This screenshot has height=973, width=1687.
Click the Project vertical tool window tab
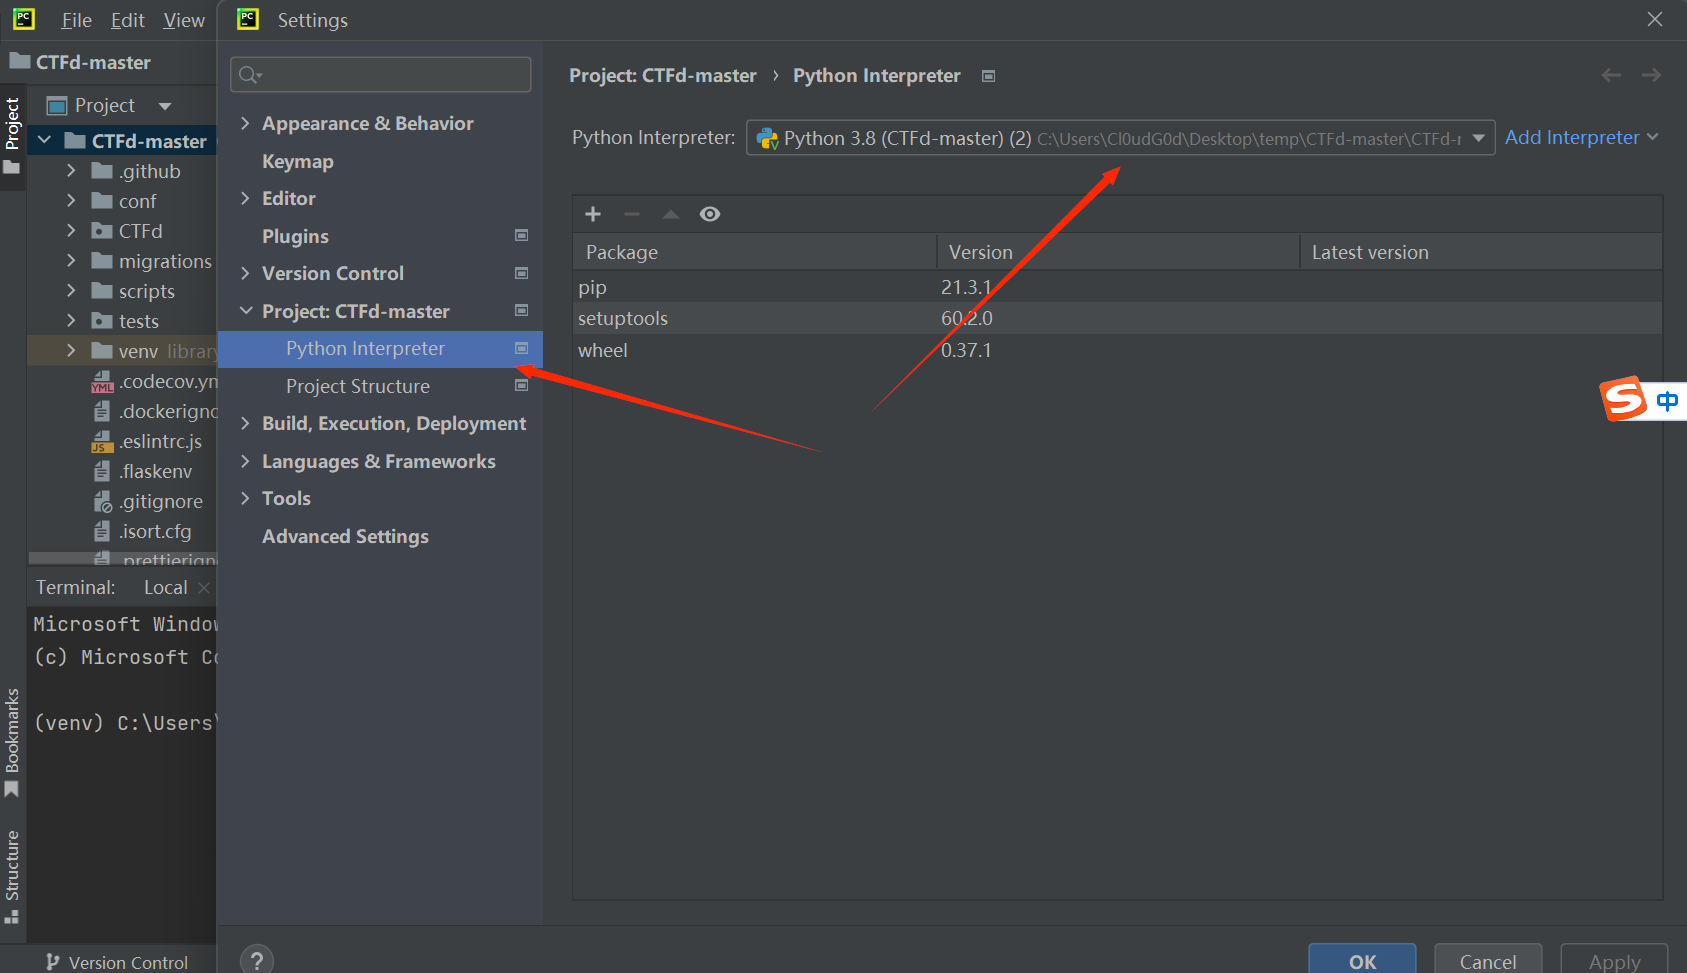[x=12, y=135]
